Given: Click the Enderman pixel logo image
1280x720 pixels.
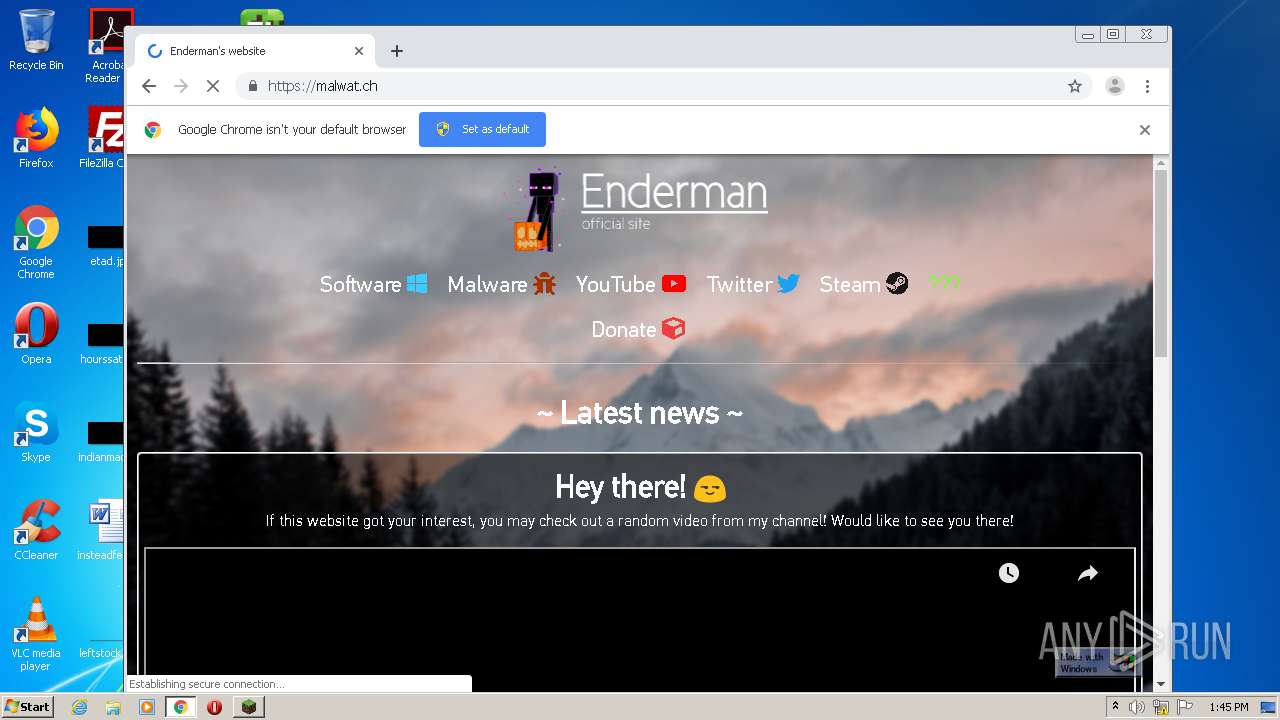Looking at the screenshot, I should pos(537,210).
